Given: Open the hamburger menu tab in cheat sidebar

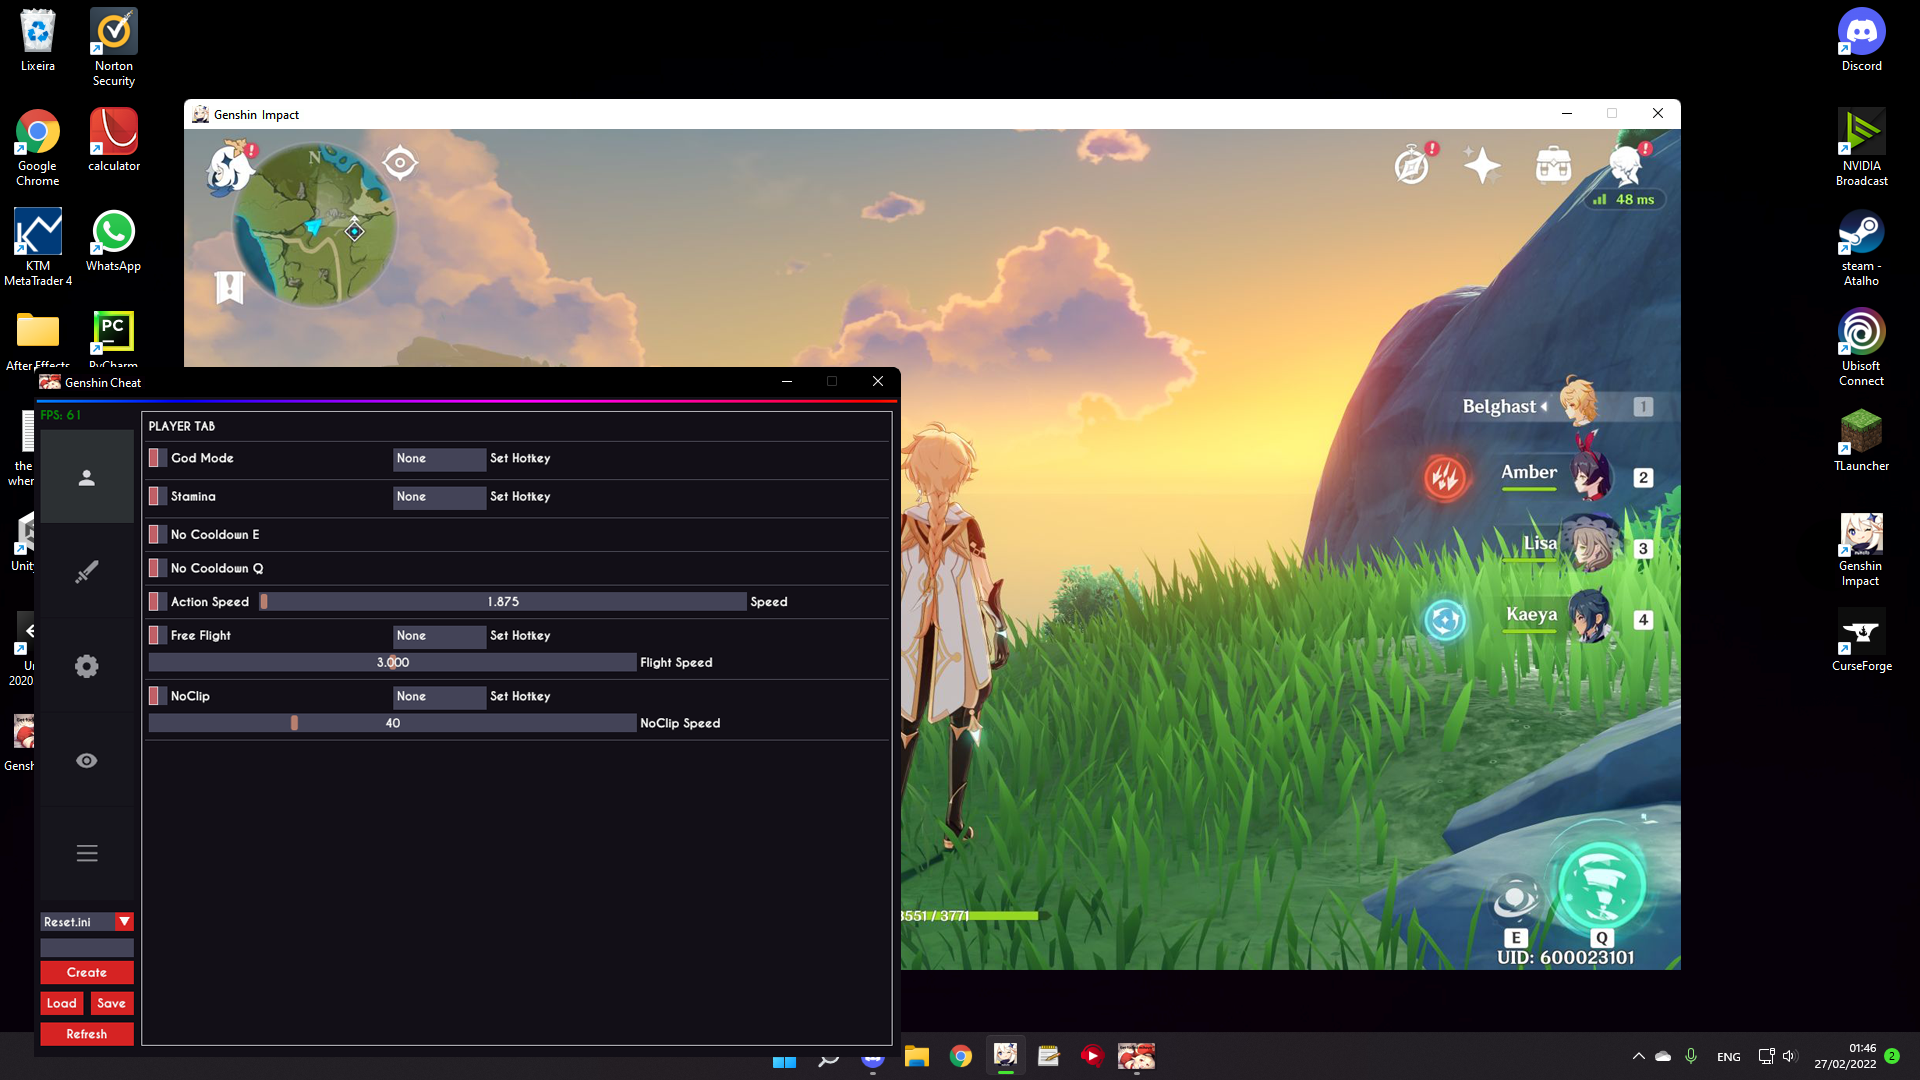Looking at the screenshot, I should pyautogui.click(x=87, y=854).
